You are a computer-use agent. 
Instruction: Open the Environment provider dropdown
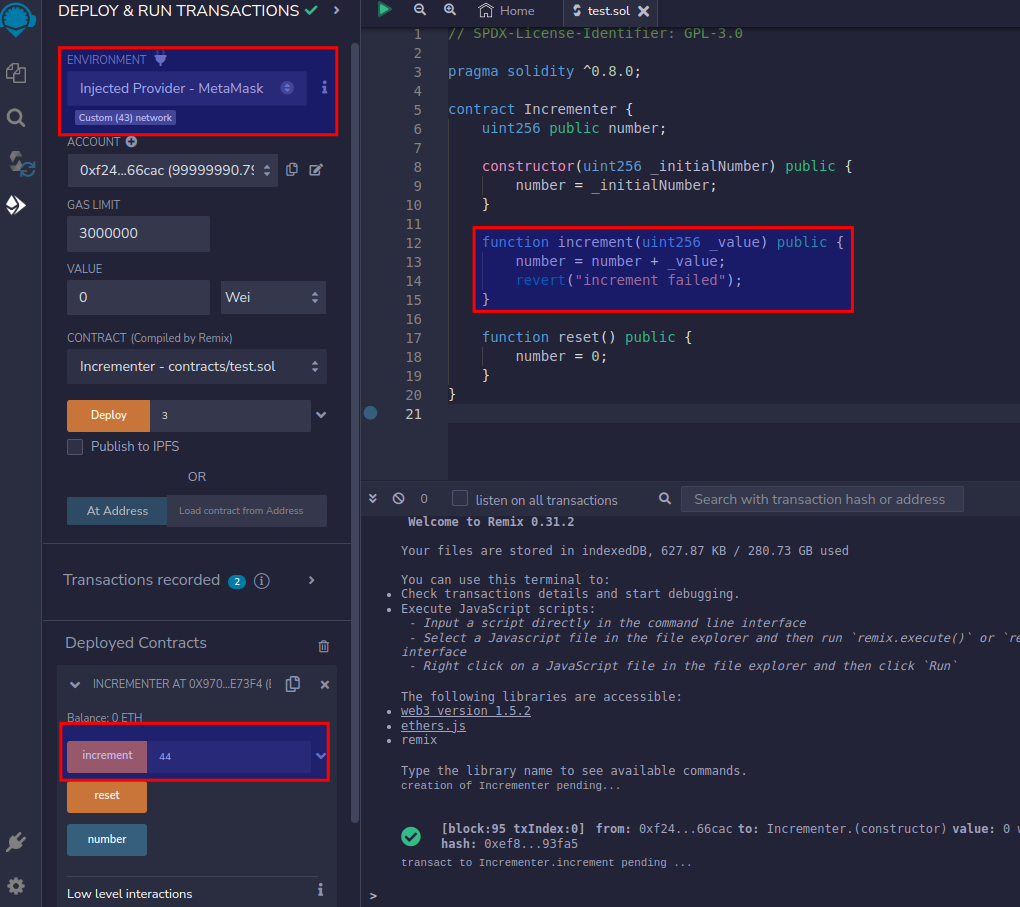[x=188, y=89]
